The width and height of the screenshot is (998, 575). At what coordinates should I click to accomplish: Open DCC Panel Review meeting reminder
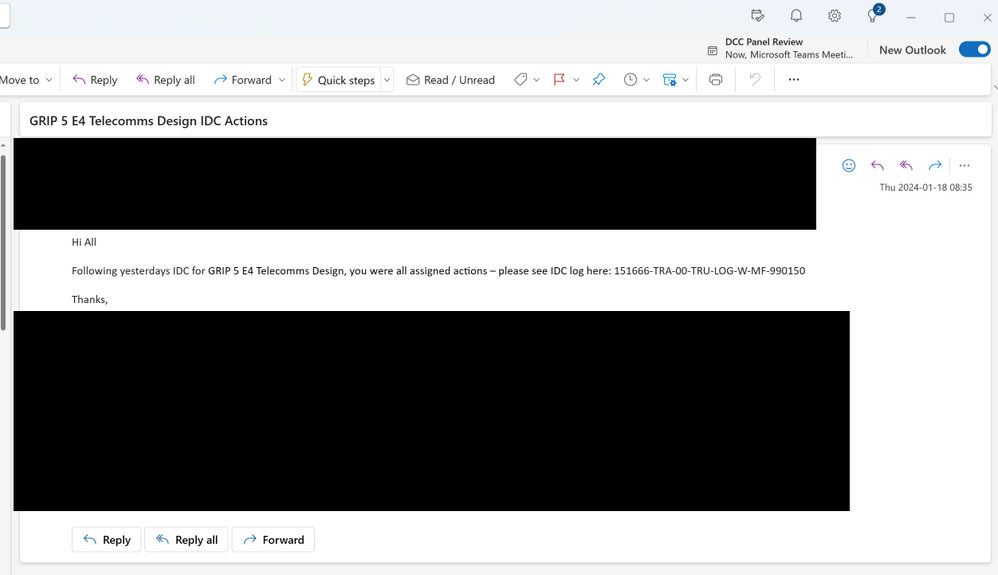tap(780, 48)
